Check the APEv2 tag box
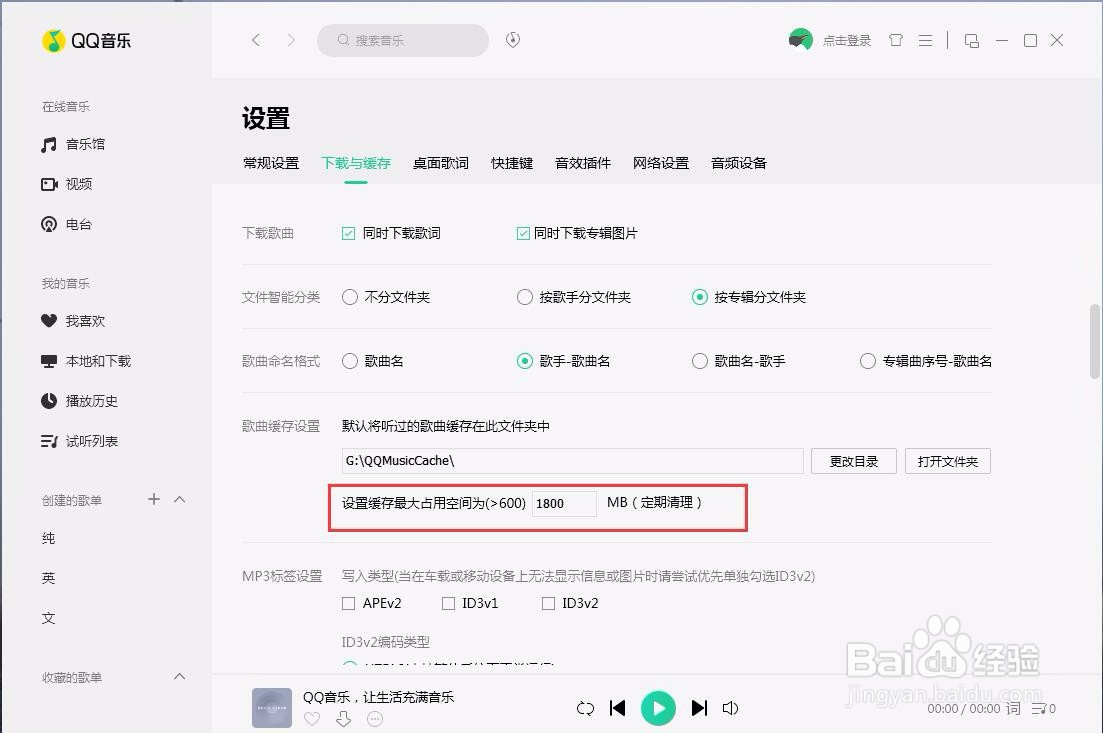The image size is (1103, 733). (348, 603)
